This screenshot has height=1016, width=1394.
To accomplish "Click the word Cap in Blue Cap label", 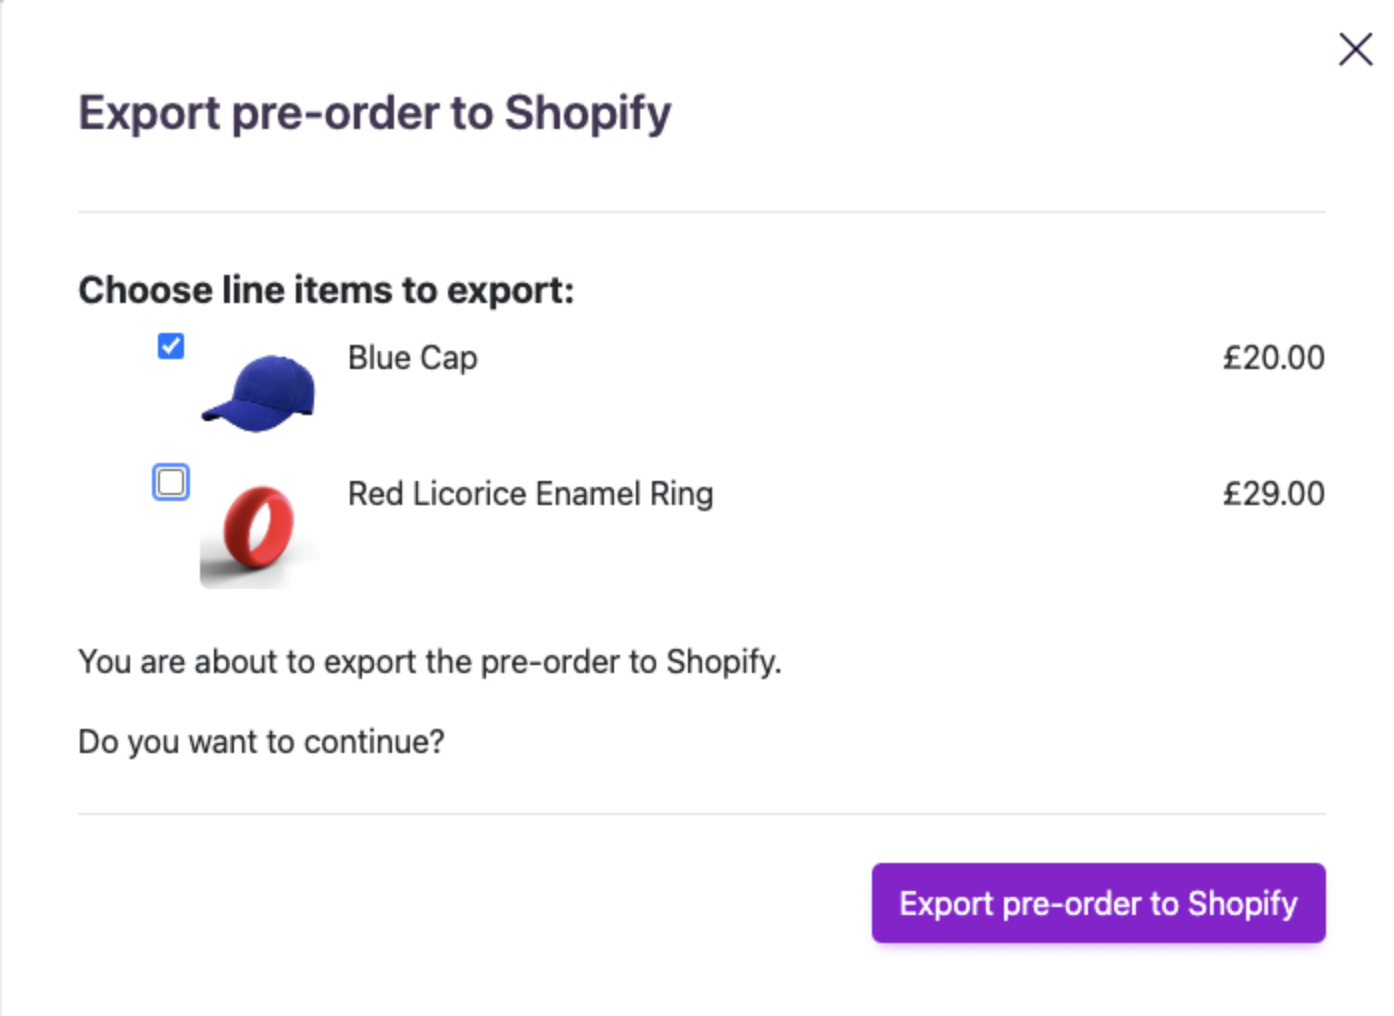I will tap(448, 358).
